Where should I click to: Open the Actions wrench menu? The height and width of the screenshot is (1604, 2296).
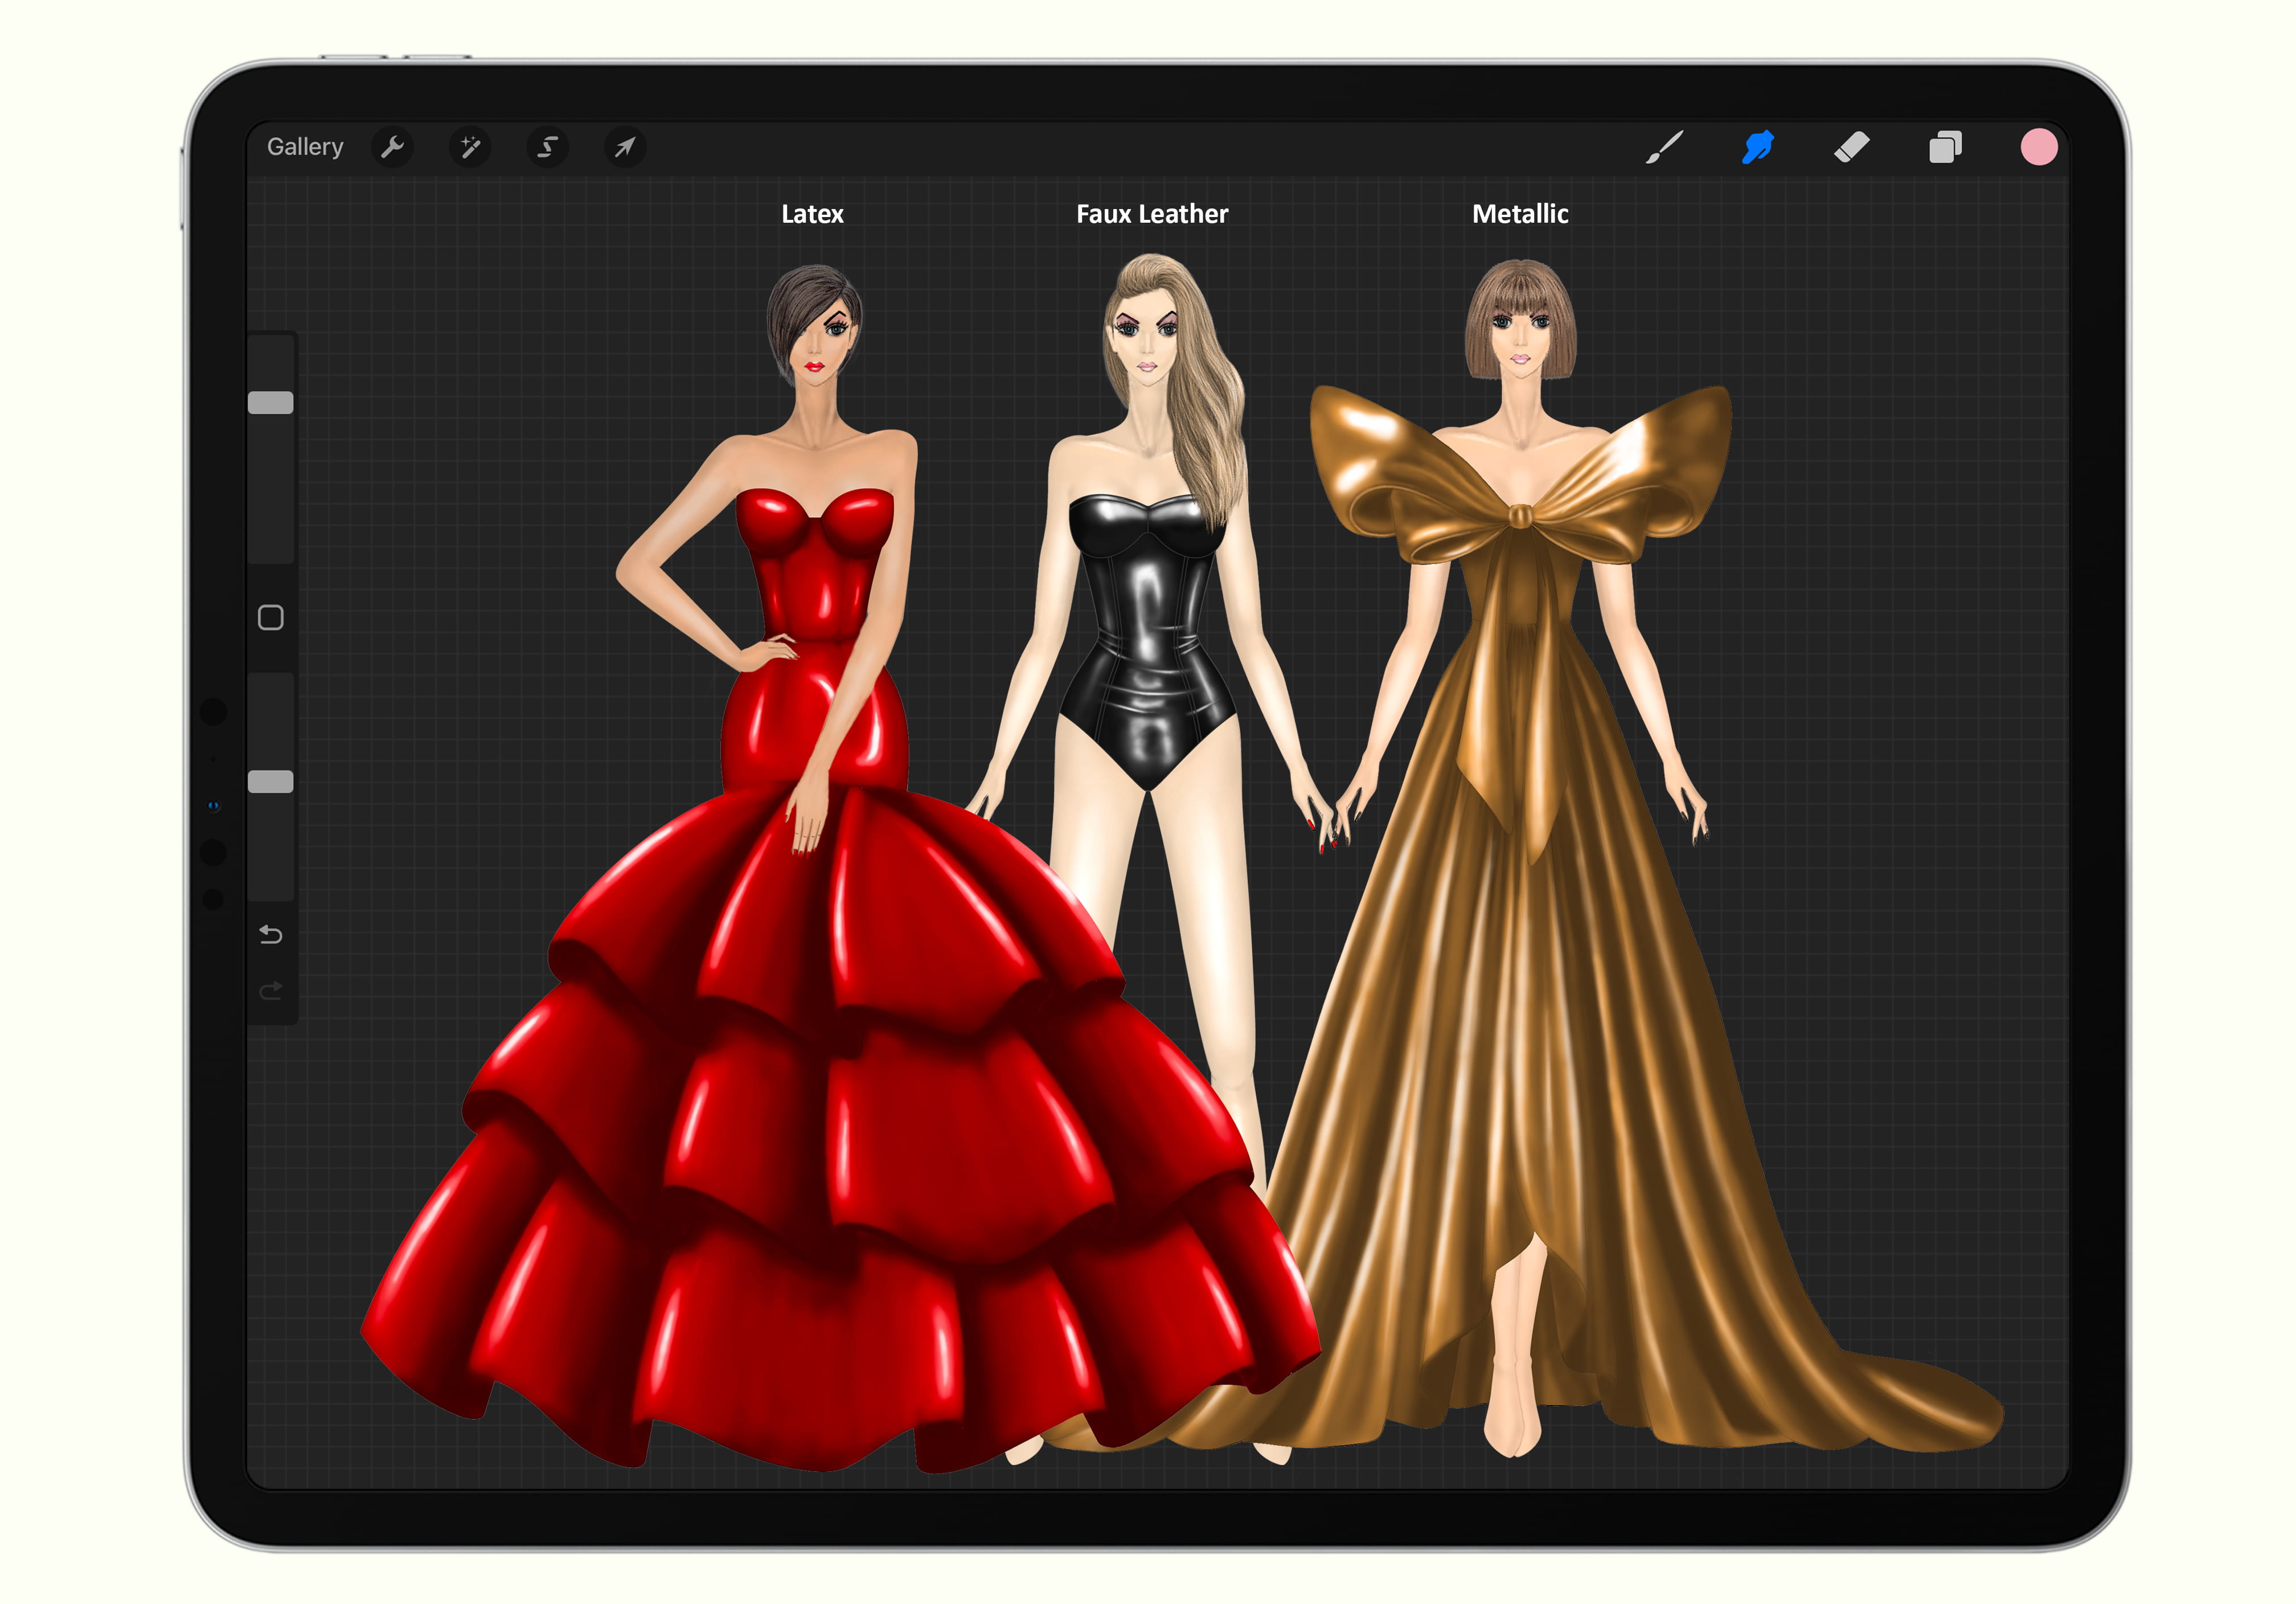[x=392, y=148]
